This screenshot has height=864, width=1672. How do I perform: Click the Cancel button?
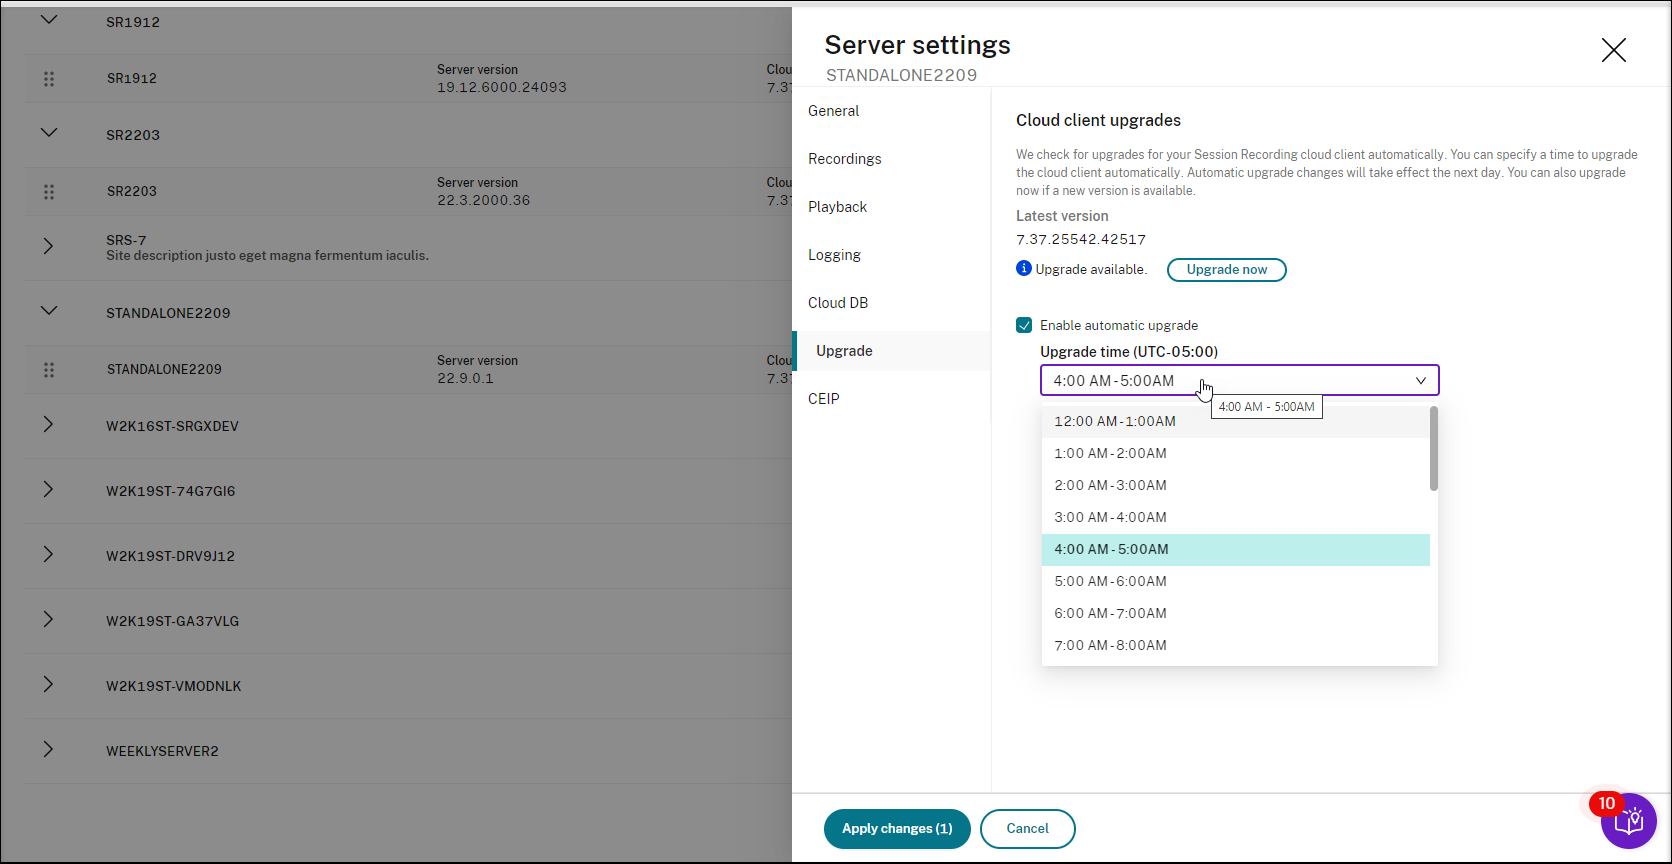(x=1027, y=829)
